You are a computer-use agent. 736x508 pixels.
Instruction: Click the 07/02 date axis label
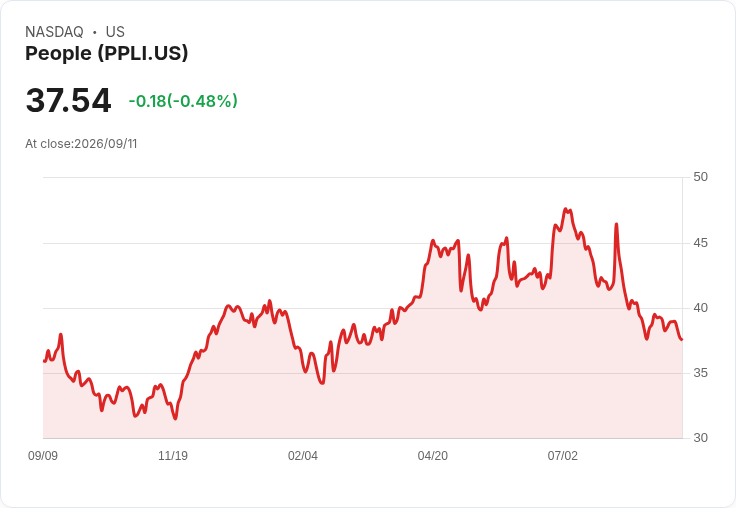point(562,456)
